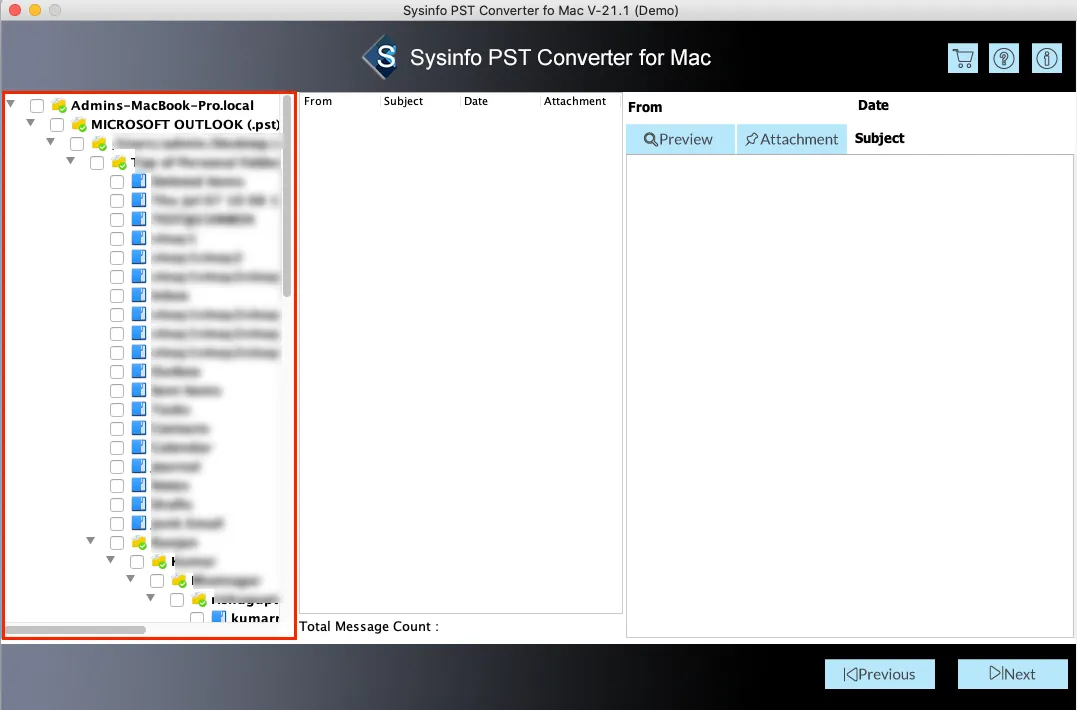Viewport: 1077px width, 710px height.
Task: Click the bold Subject label in preview pane
Action: [879, 138]
